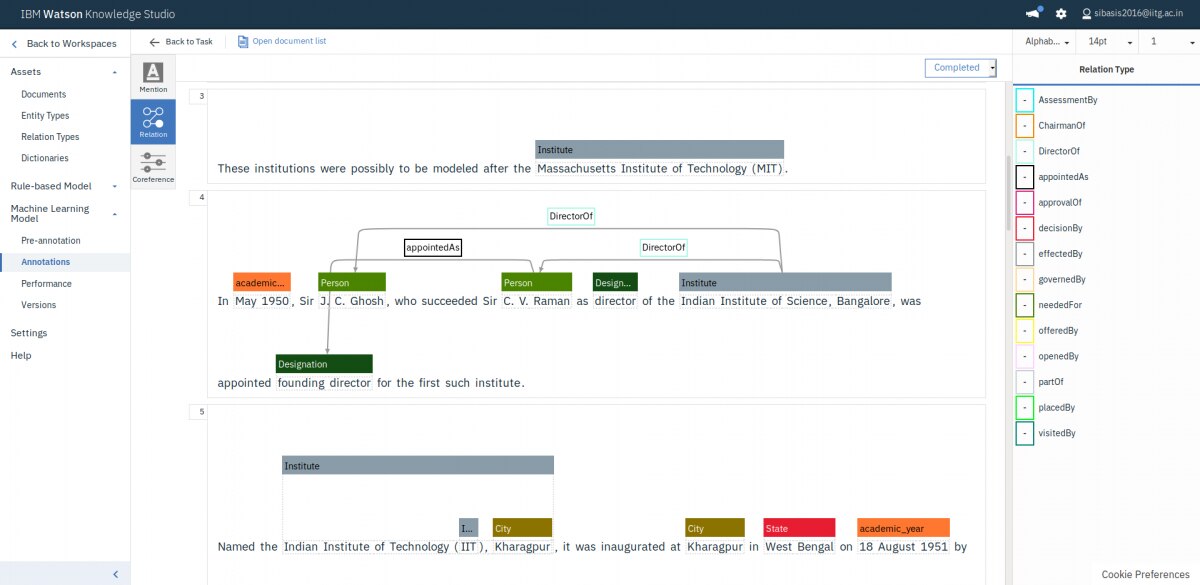Select the Mention annotation tool

(153, 77)
